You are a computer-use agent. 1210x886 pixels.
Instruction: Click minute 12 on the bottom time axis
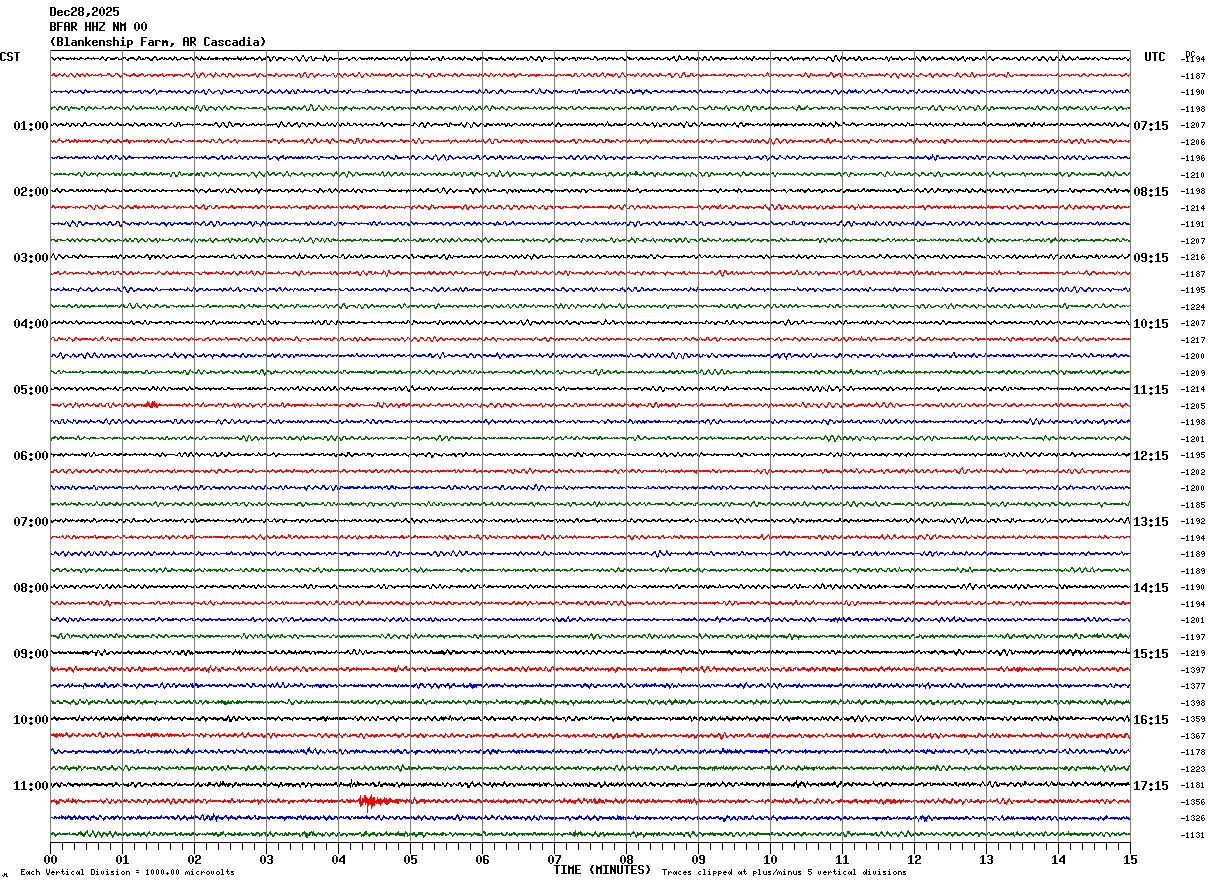pos(914,859)
